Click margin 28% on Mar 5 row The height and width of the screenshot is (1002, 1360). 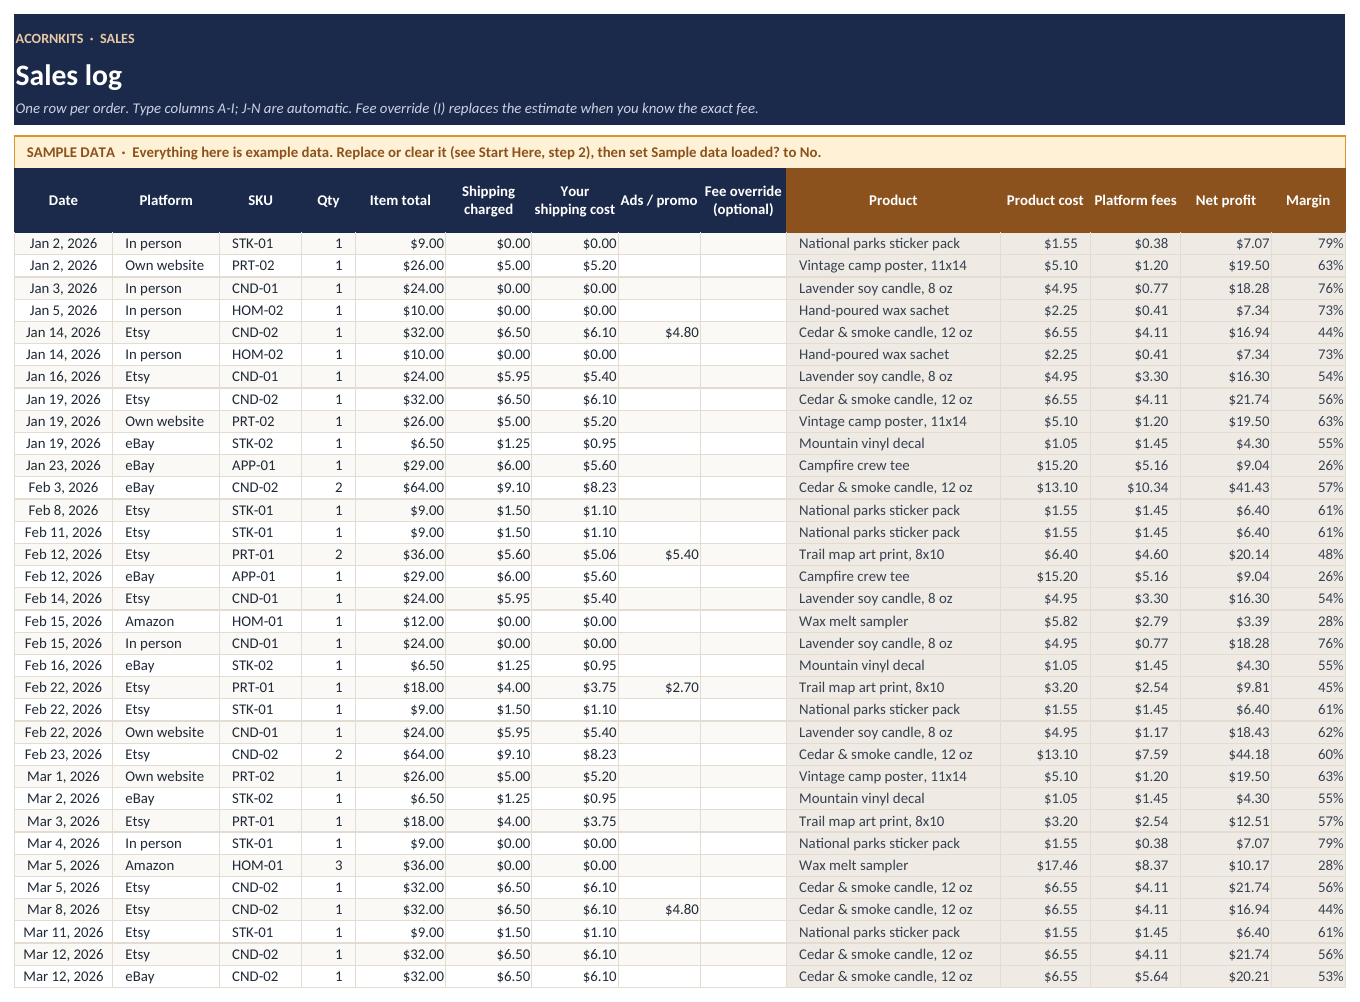[x=1308, y=865]
